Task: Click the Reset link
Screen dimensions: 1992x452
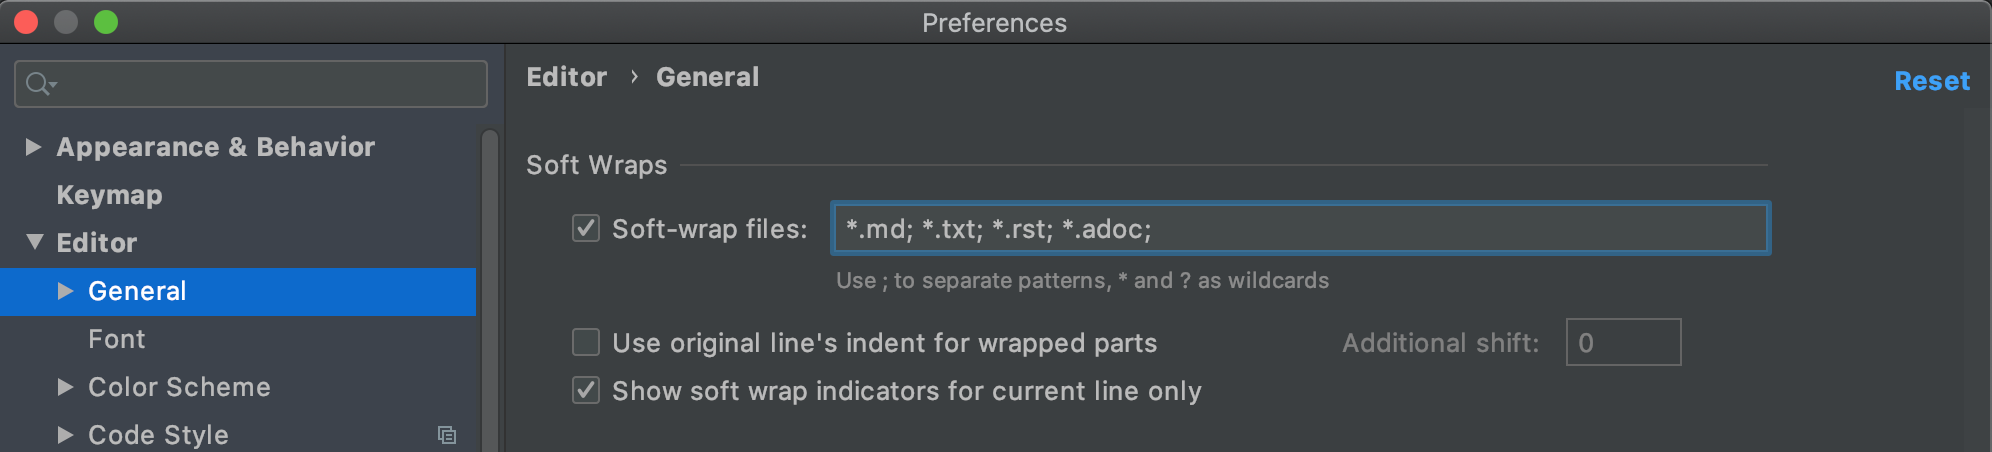Action: (x=1931, y=81)
